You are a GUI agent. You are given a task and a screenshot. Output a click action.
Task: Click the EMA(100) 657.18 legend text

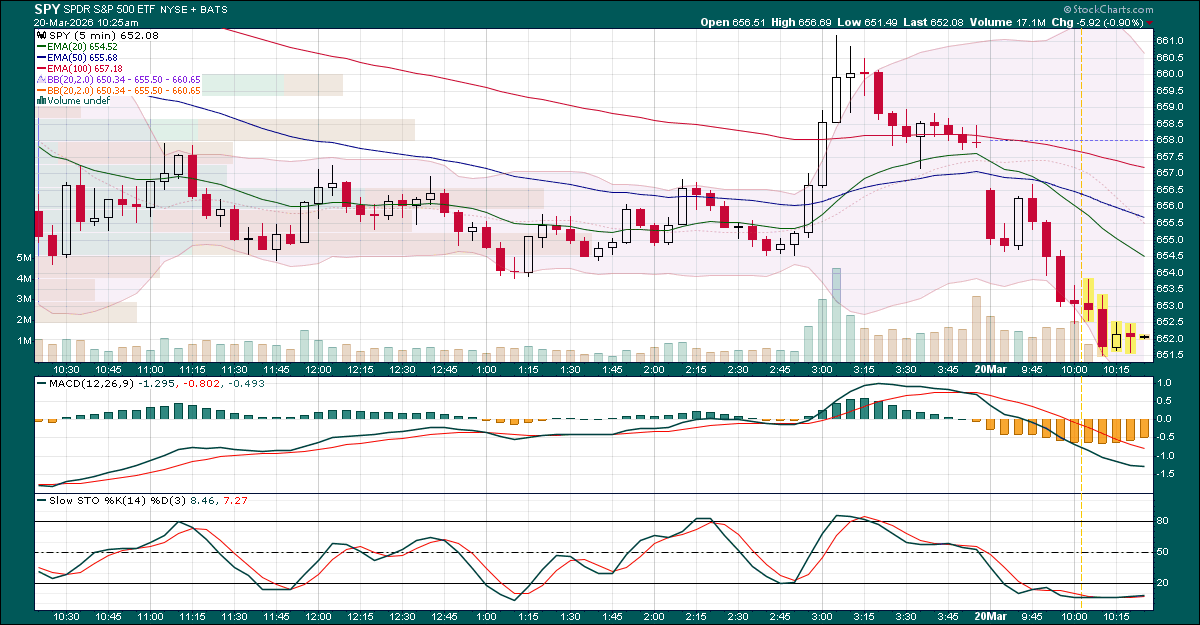[85, 69]
